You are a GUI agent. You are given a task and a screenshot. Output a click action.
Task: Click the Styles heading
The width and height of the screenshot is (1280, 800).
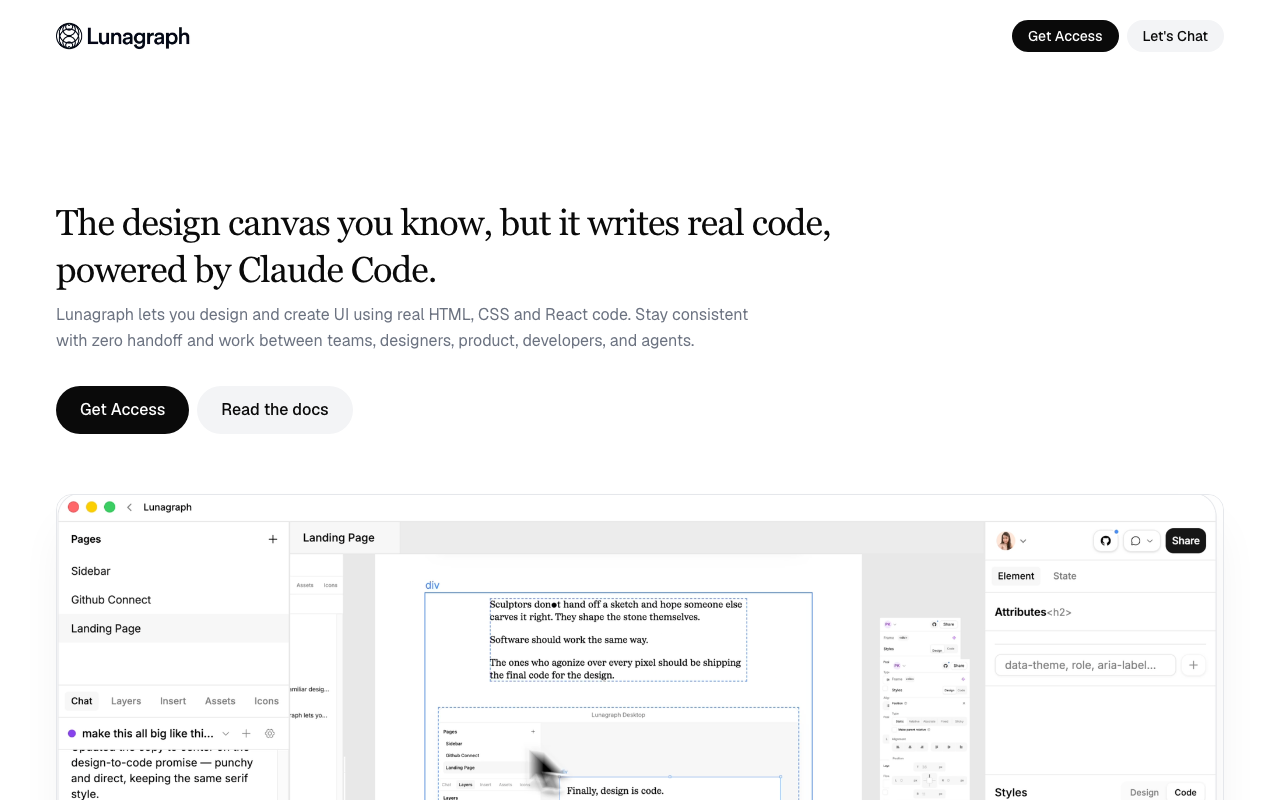[1011, 793]
